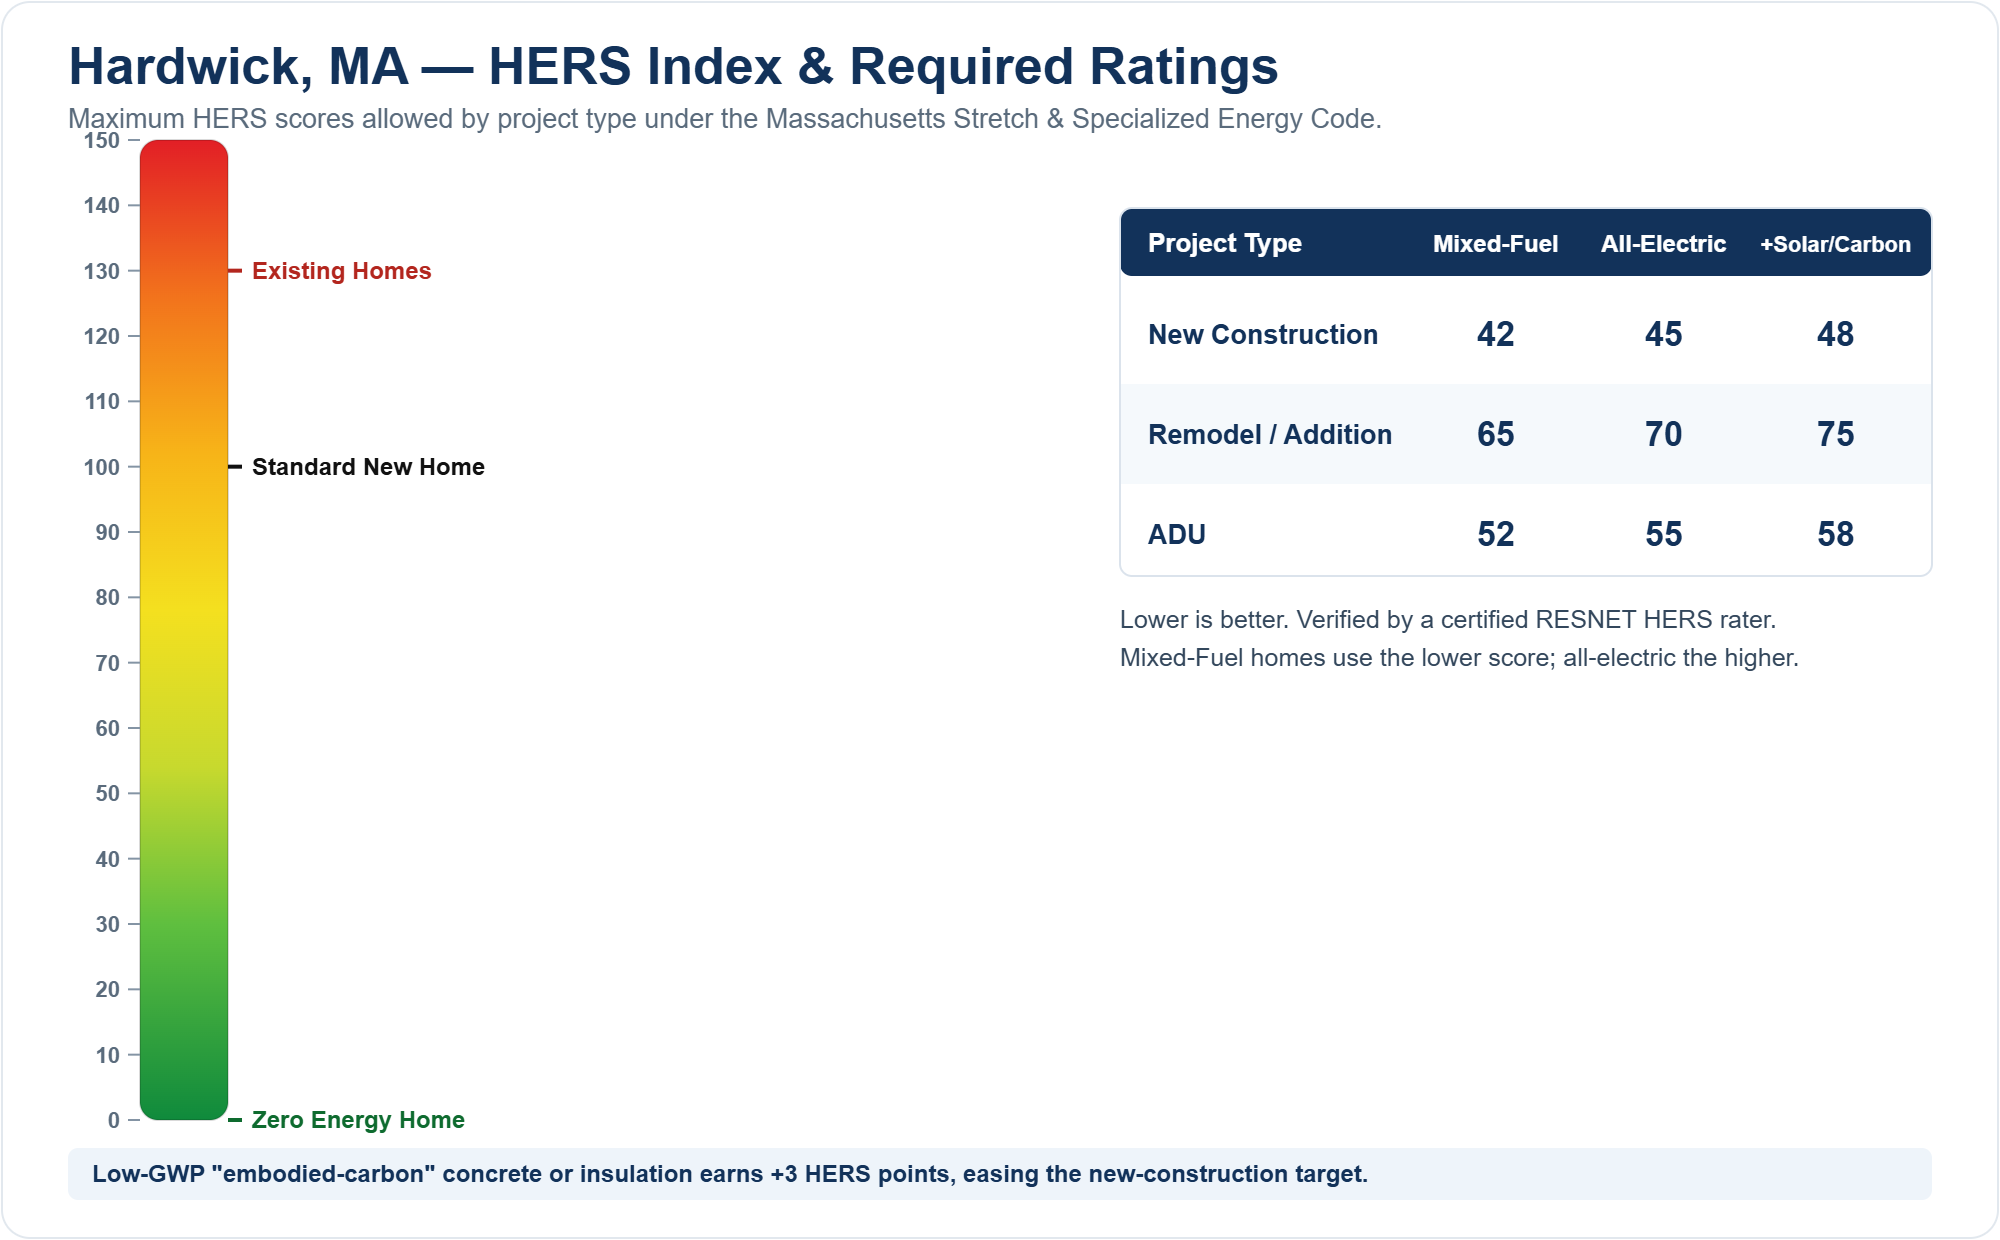Click the 70 axis tick label on scale

[108, 664]
